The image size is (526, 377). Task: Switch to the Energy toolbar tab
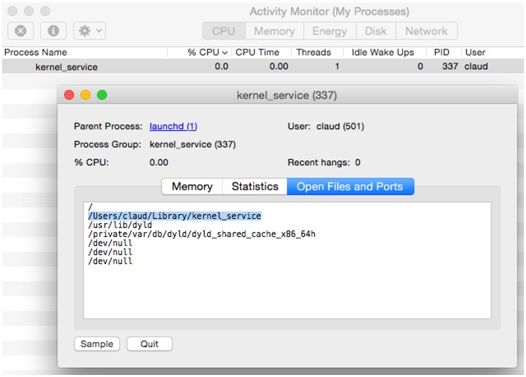pos(329,31)
